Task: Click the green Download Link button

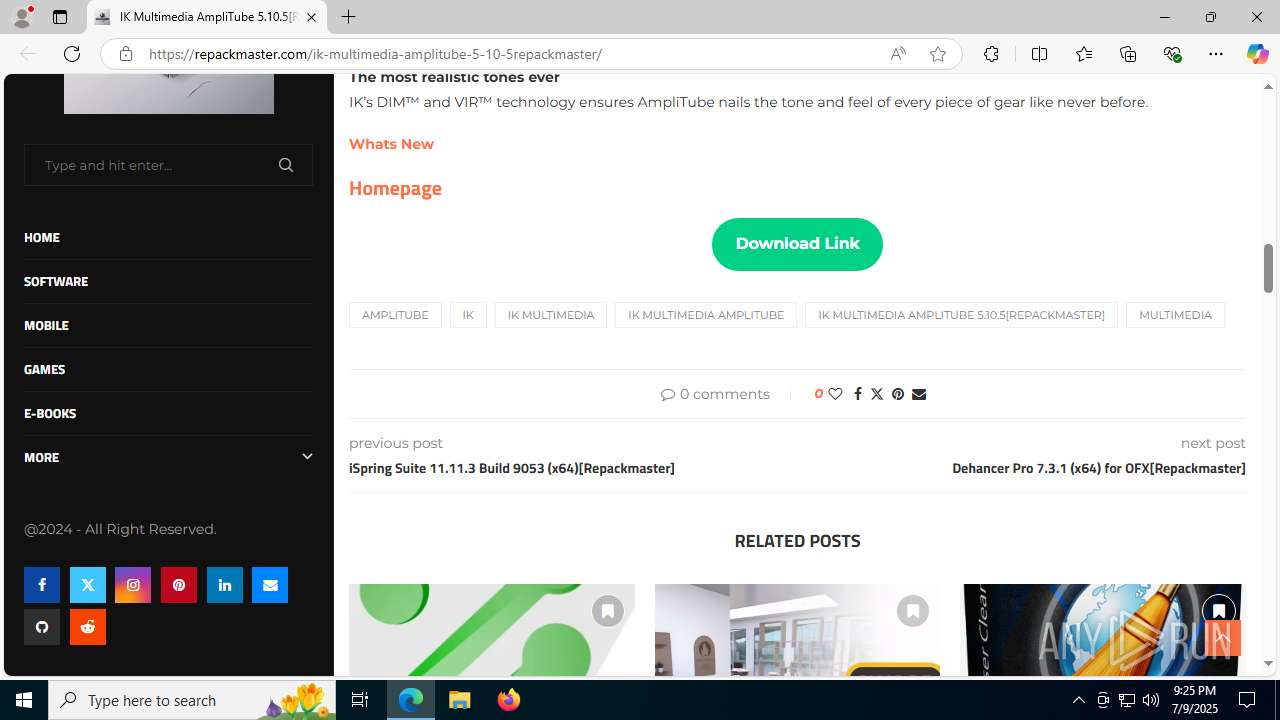Action: 797,244
